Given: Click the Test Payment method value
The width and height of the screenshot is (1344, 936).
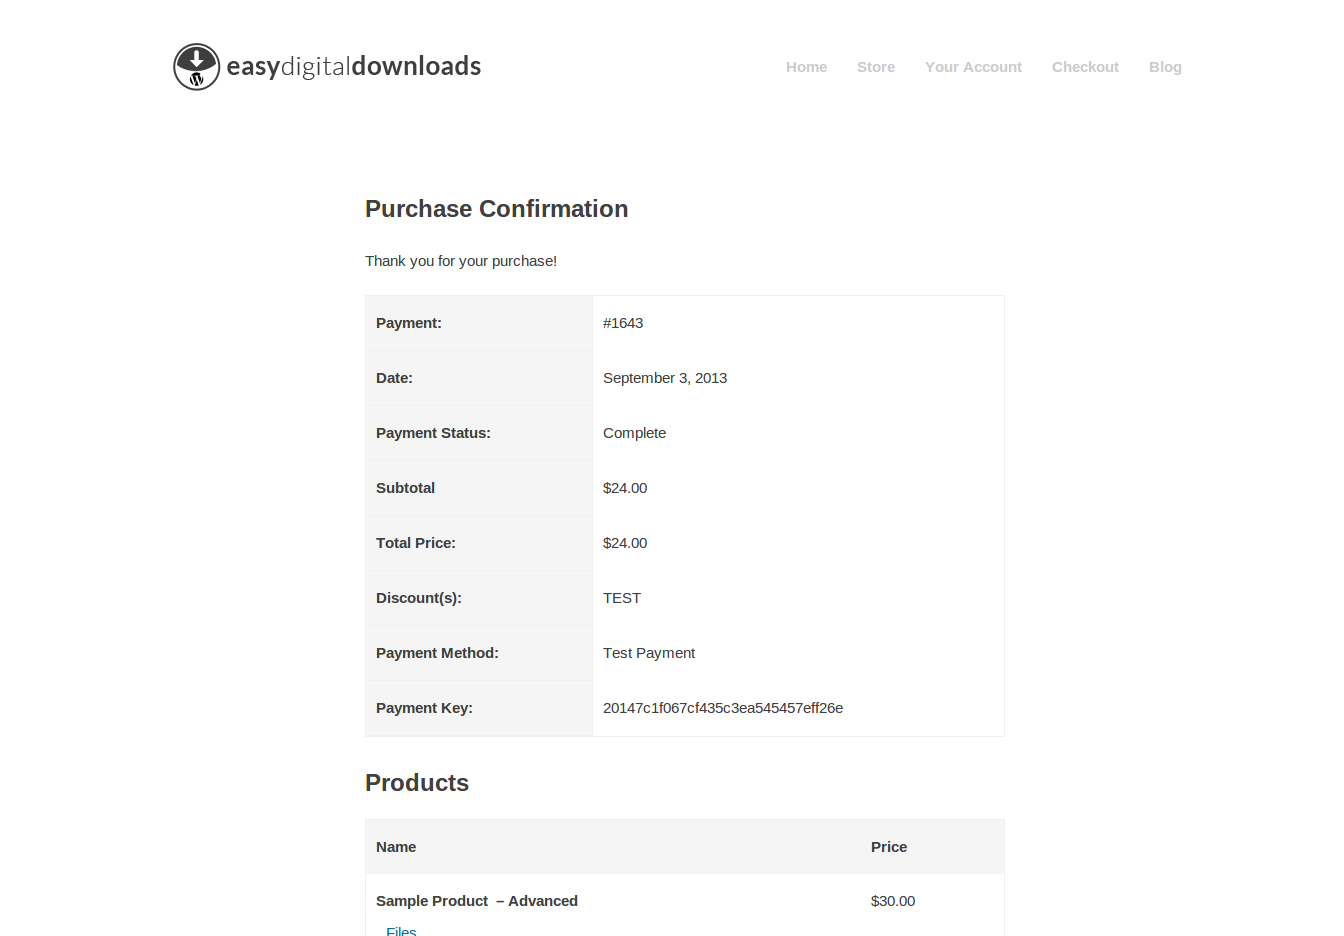Looking at the screenshot, I should tap(649, 653).
